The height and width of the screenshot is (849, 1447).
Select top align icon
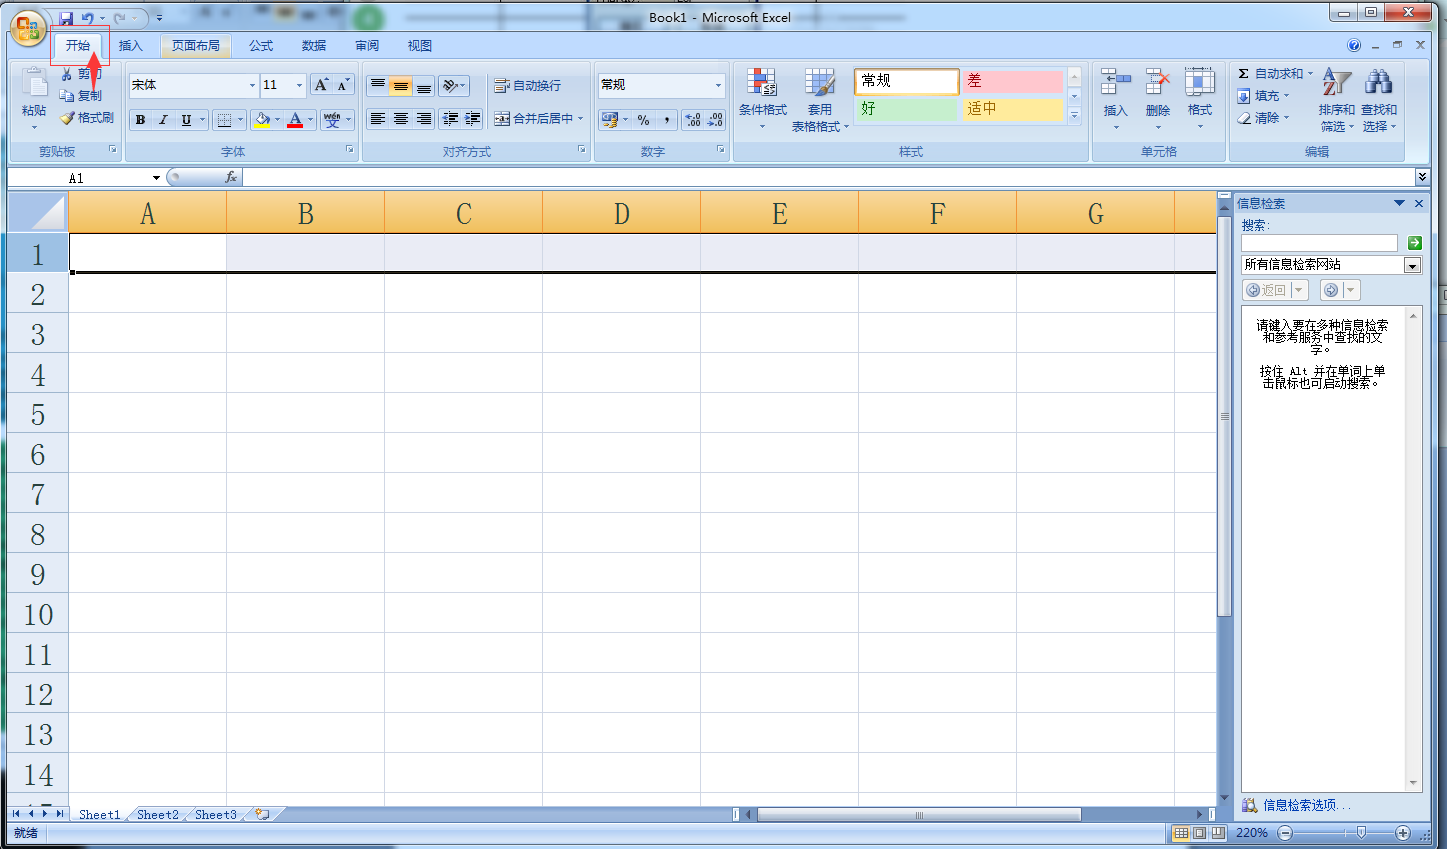pyautogui.click(x=378, y=86)
